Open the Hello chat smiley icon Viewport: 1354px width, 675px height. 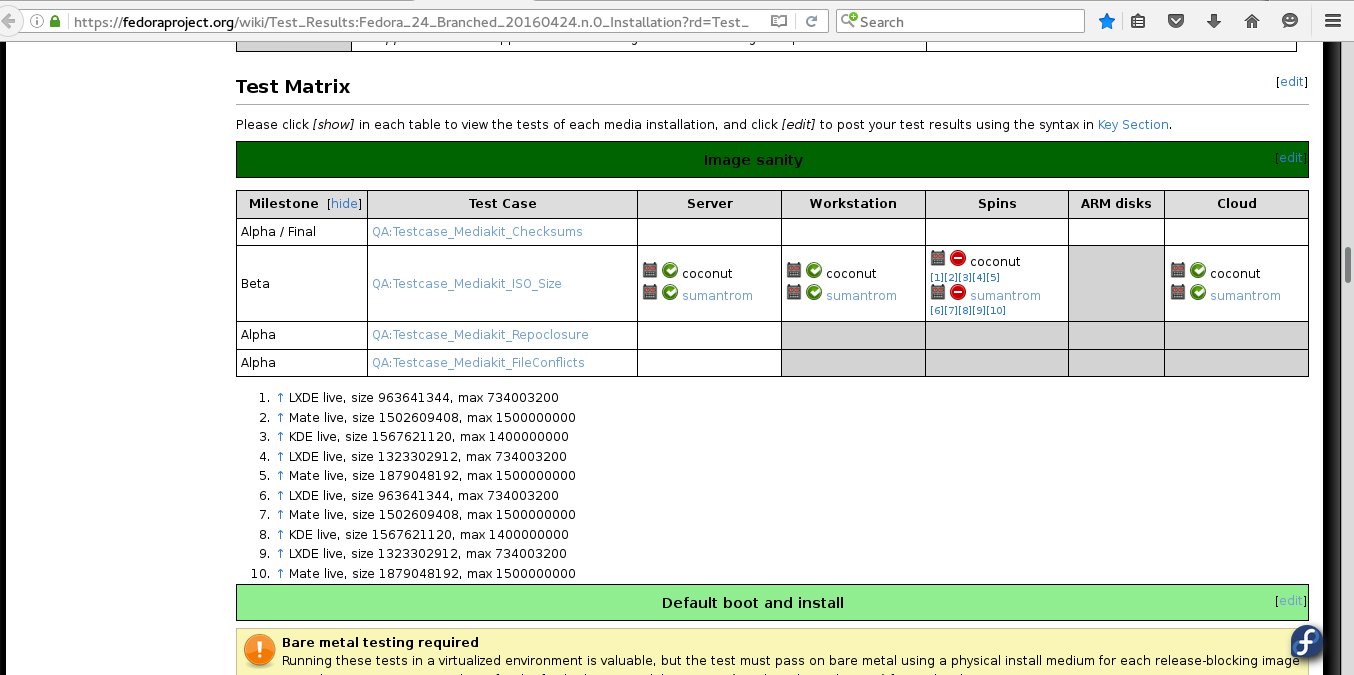click(1290, 21)
